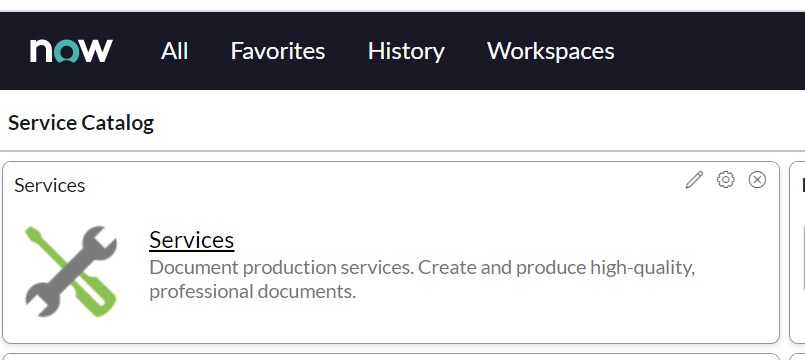Open the History menu

click(x=406, y=51)
